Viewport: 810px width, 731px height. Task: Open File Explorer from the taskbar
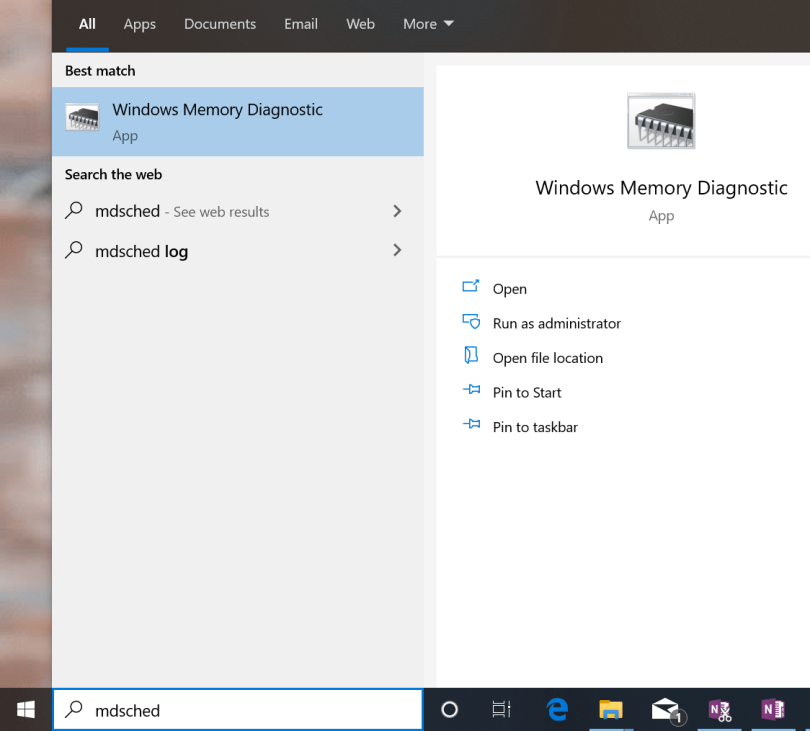(611, 709)
